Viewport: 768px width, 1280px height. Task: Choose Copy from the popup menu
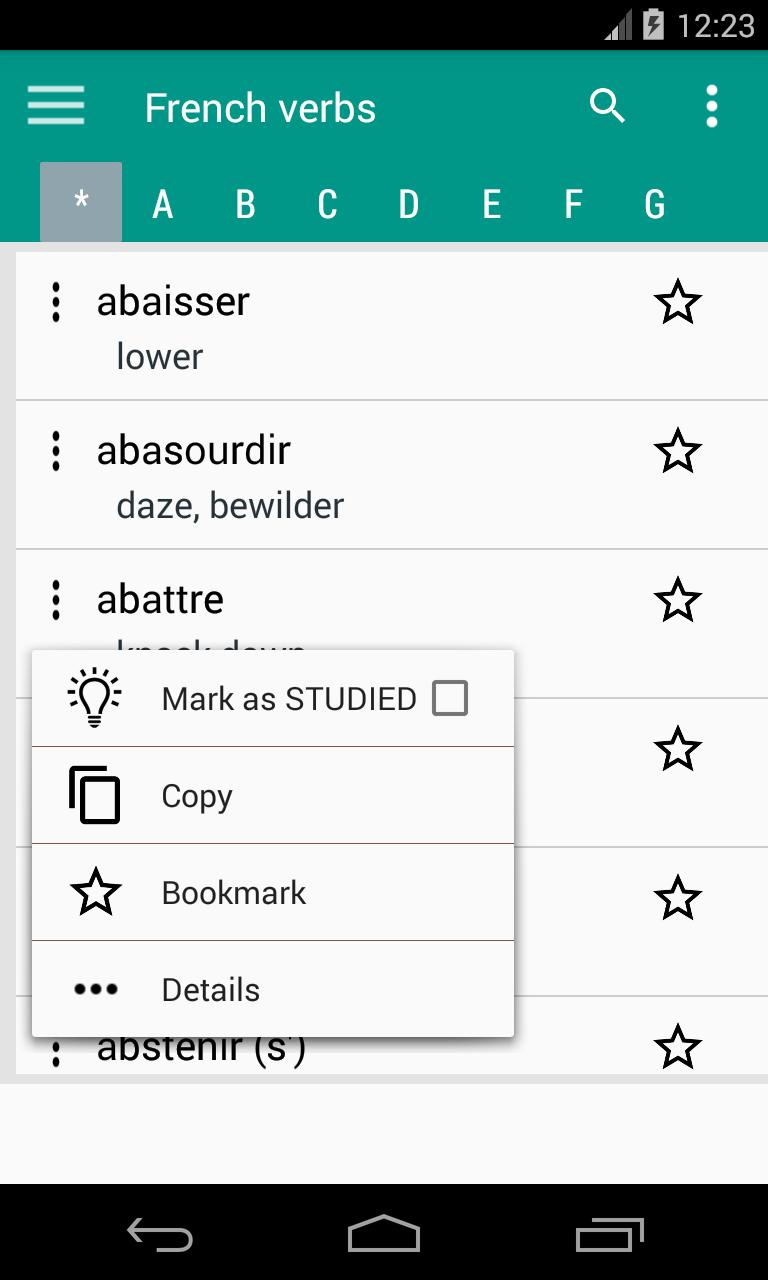coord(273,796)
